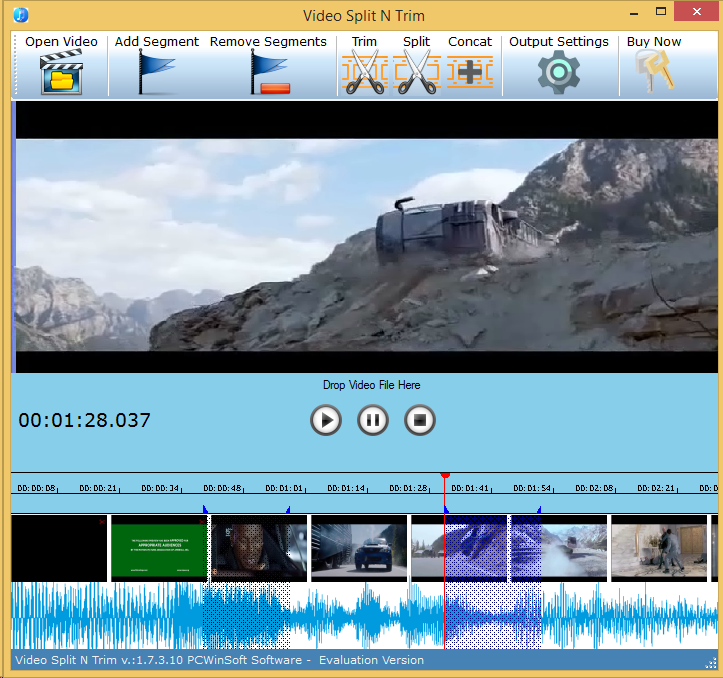Click the Evaluation Version status bar text

coord(371,660)
